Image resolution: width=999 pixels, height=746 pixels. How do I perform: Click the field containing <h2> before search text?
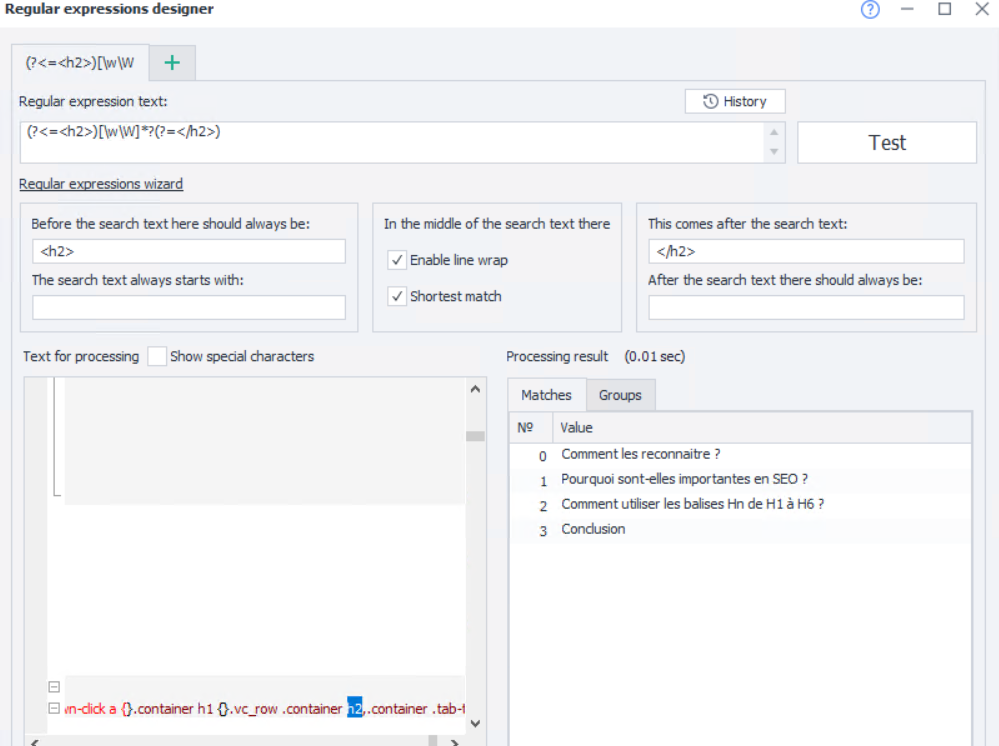click(x=189, y=251)
